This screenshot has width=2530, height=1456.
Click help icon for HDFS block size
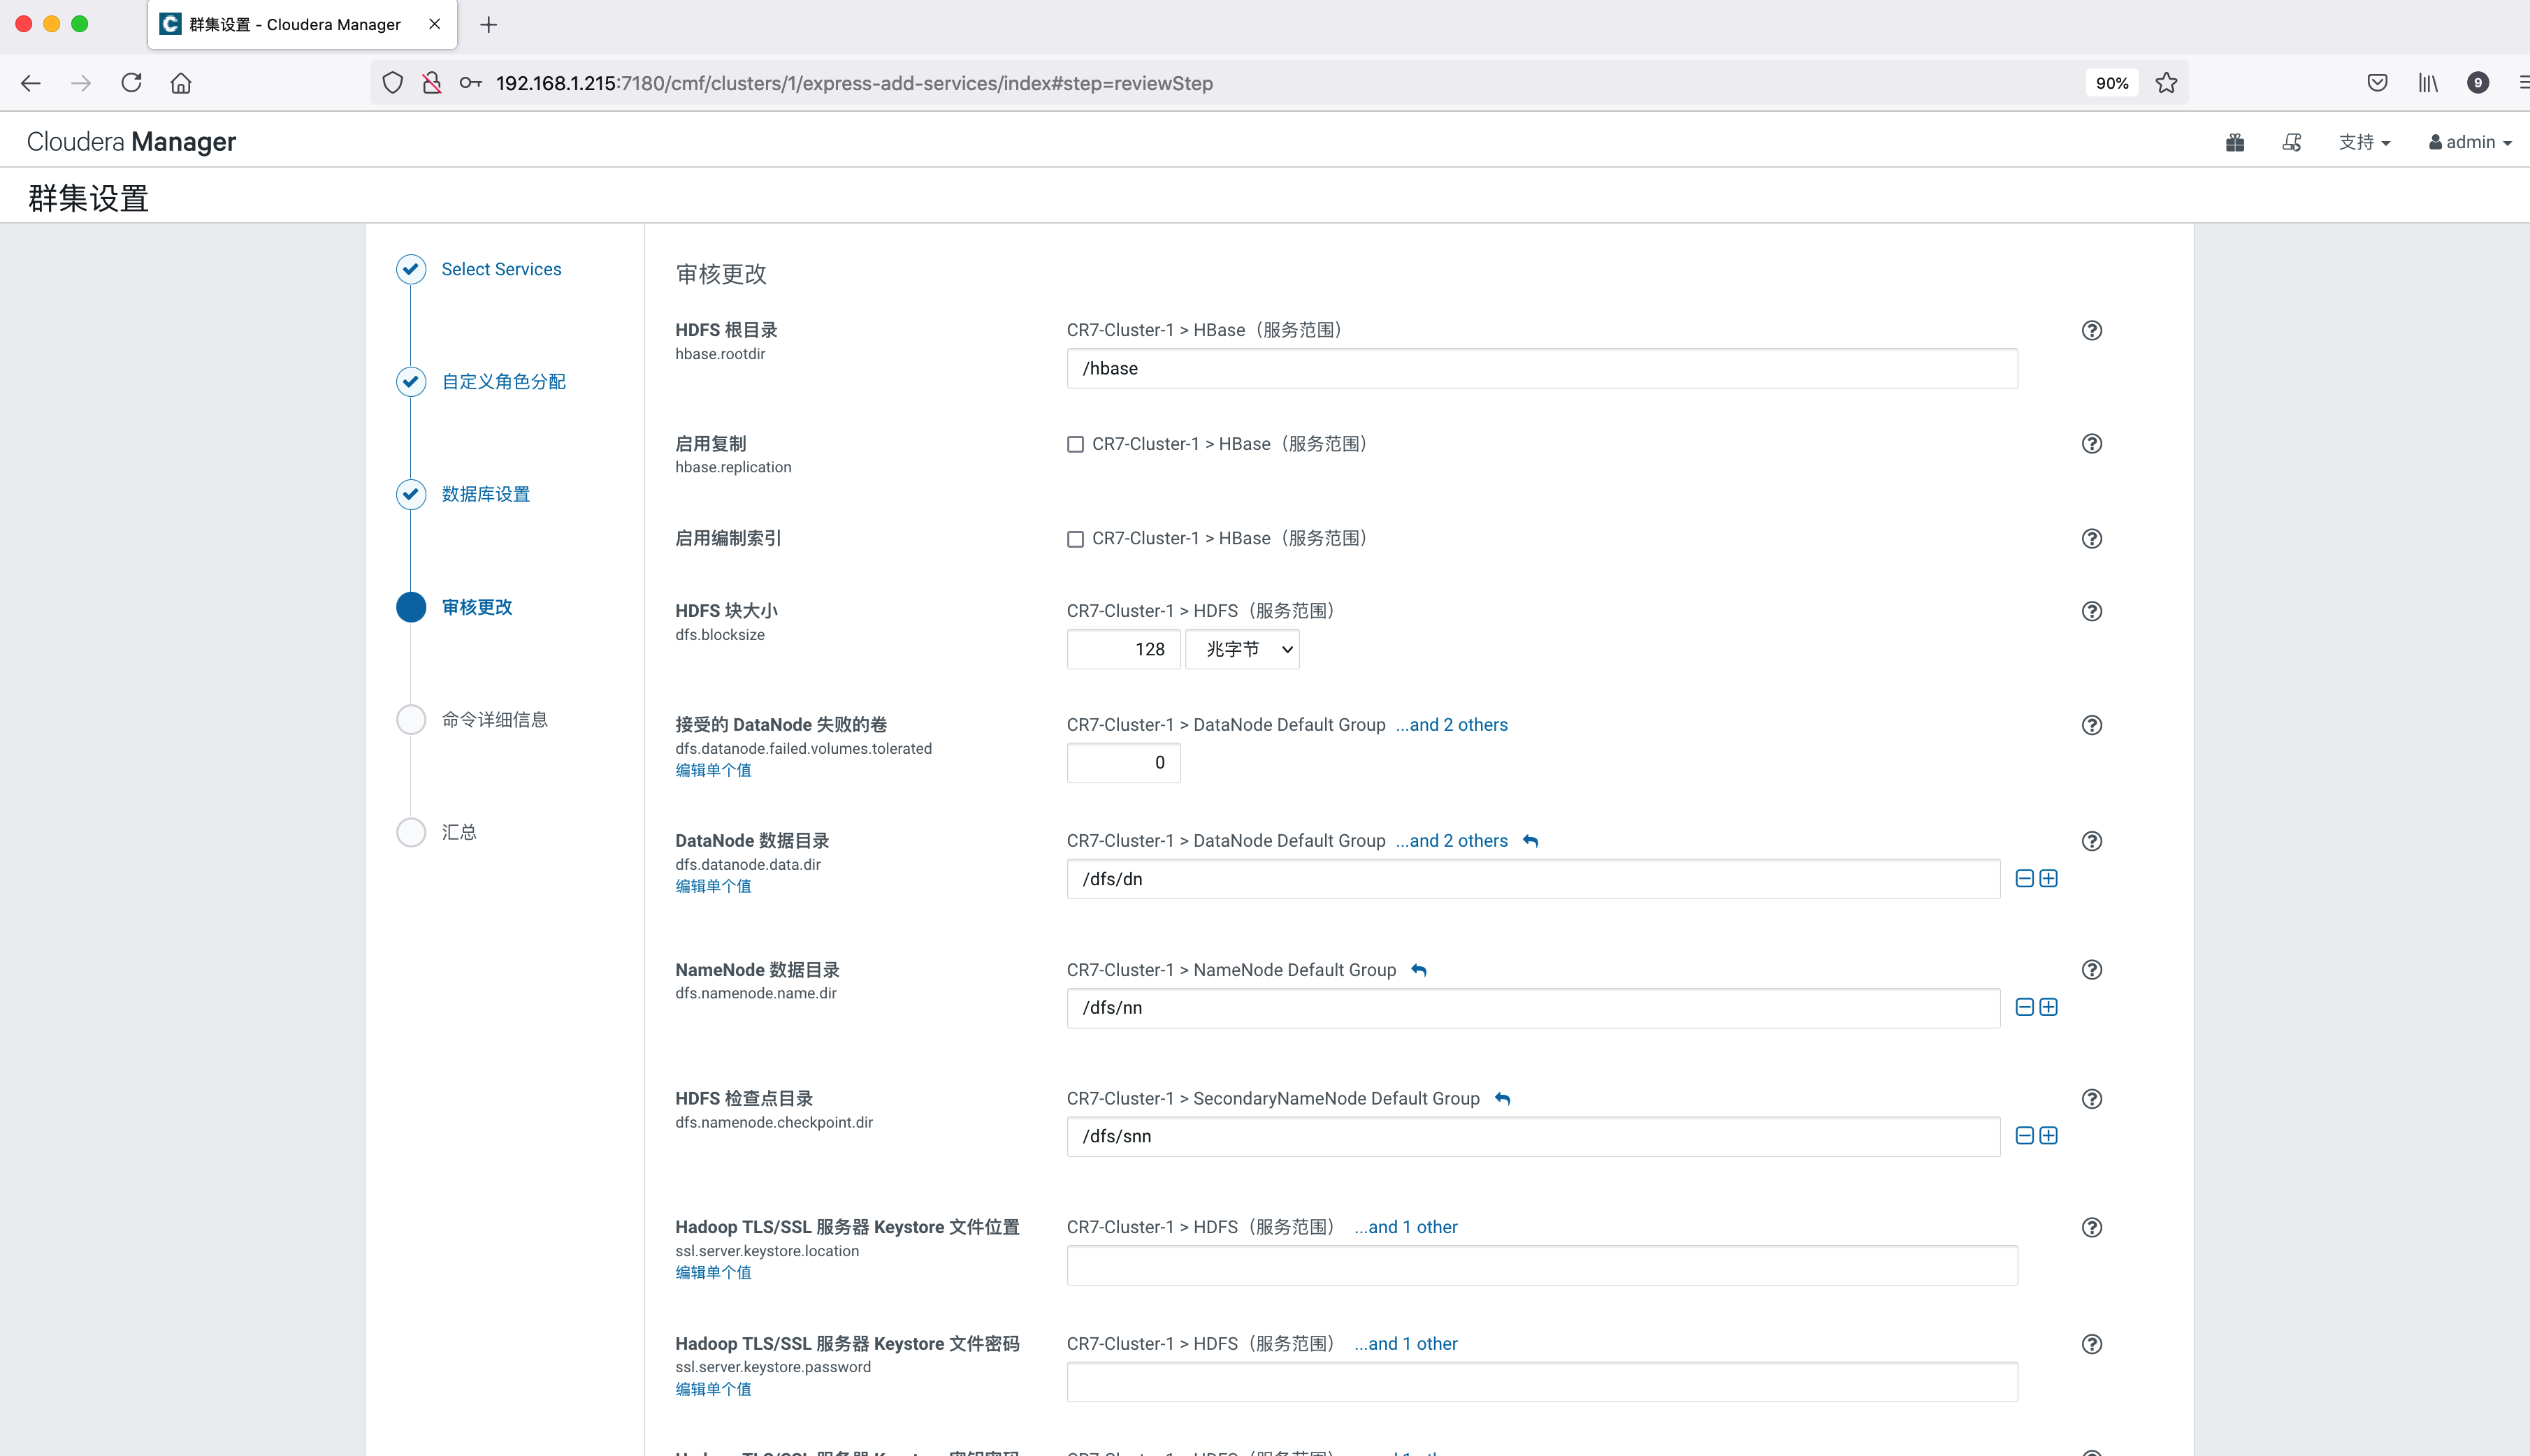[x=2091, y=611]
